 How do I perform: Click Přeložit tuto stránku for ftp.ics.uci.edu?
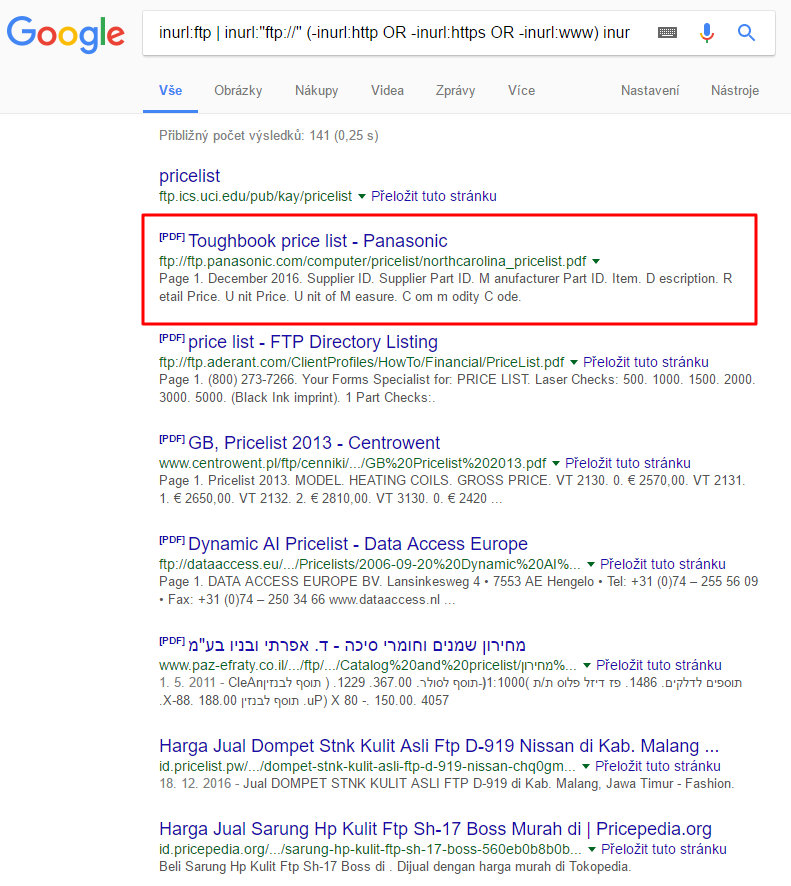pyautogui.click(x=433, y=196)
